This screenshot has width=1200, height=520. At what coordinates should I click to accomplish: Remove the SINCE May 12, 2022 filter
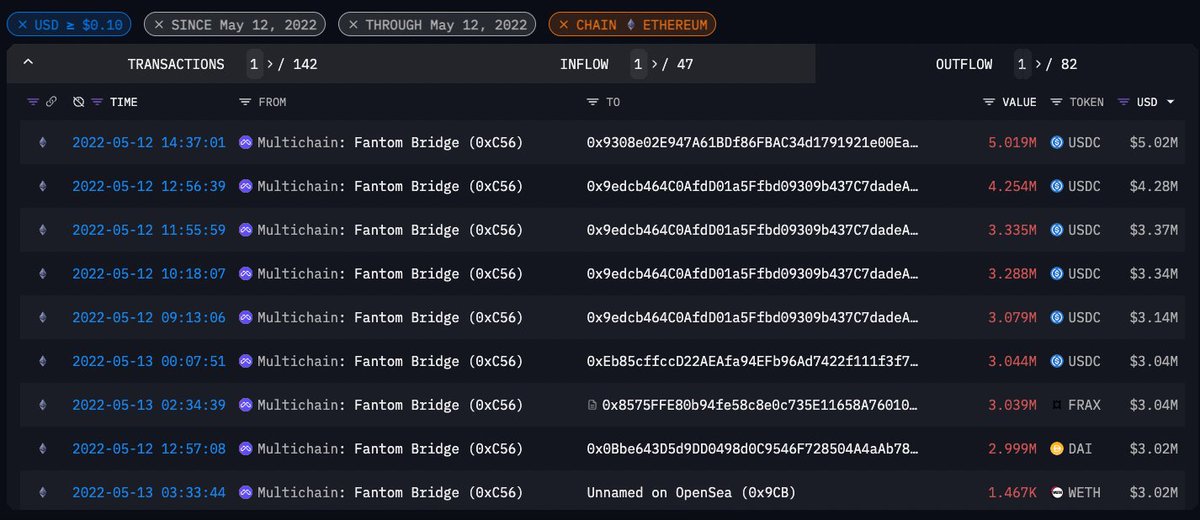(158, 24)
